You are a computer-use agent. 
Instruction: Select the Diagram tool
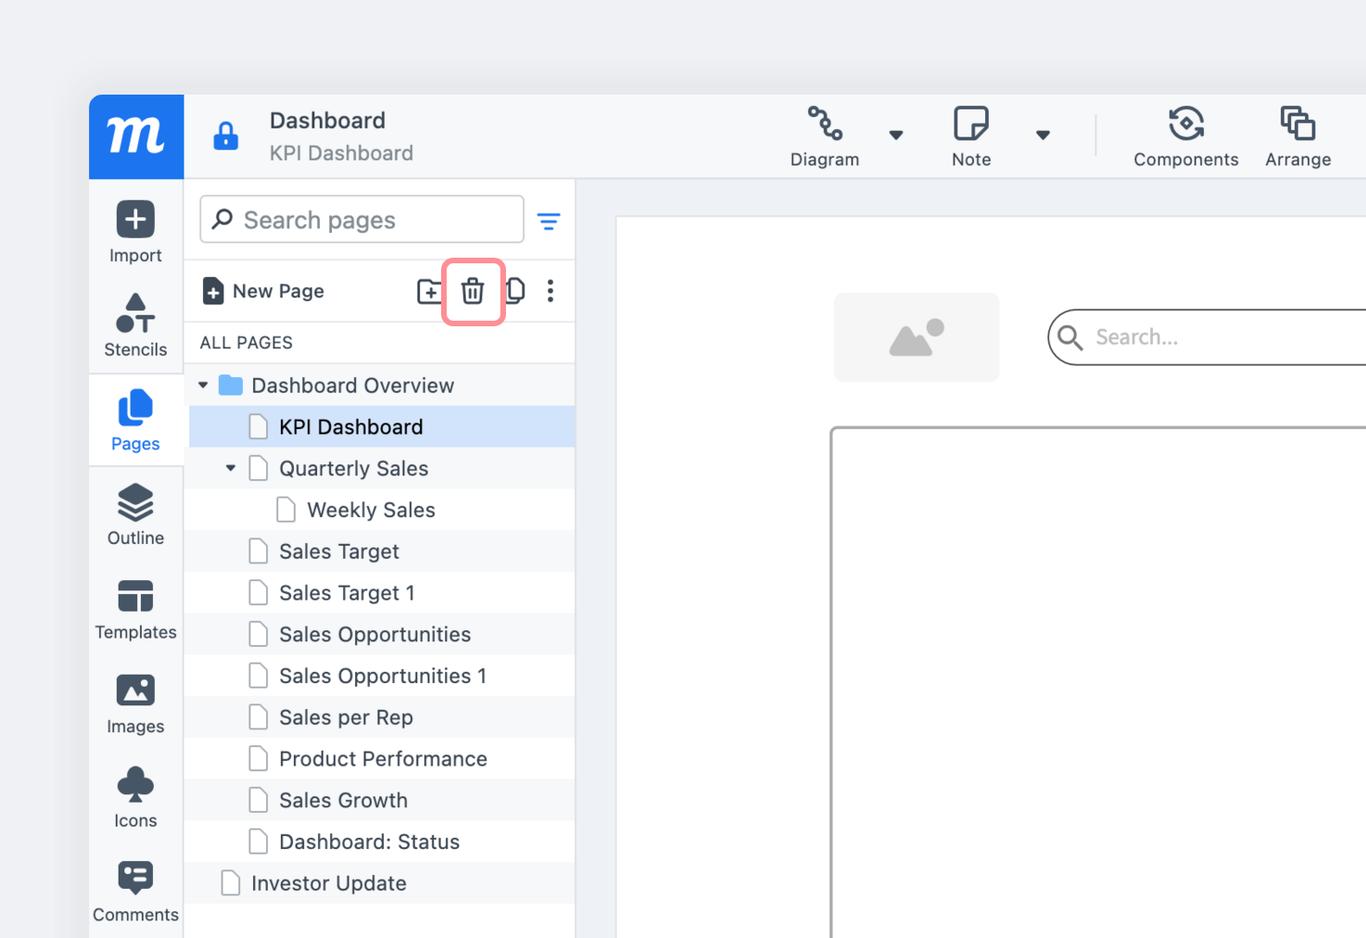pyautogui.click(x=825, y=137)
